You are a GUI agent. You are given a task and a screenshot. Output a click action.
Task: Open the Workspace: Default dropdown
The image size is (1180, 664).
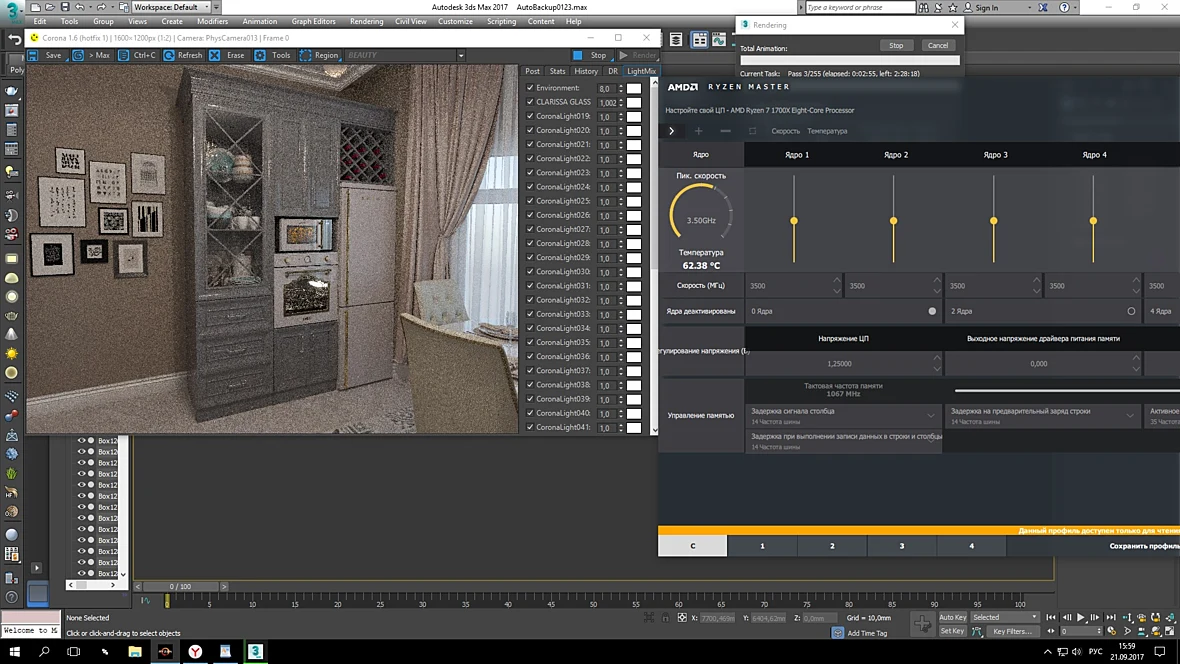coord(171,7)
